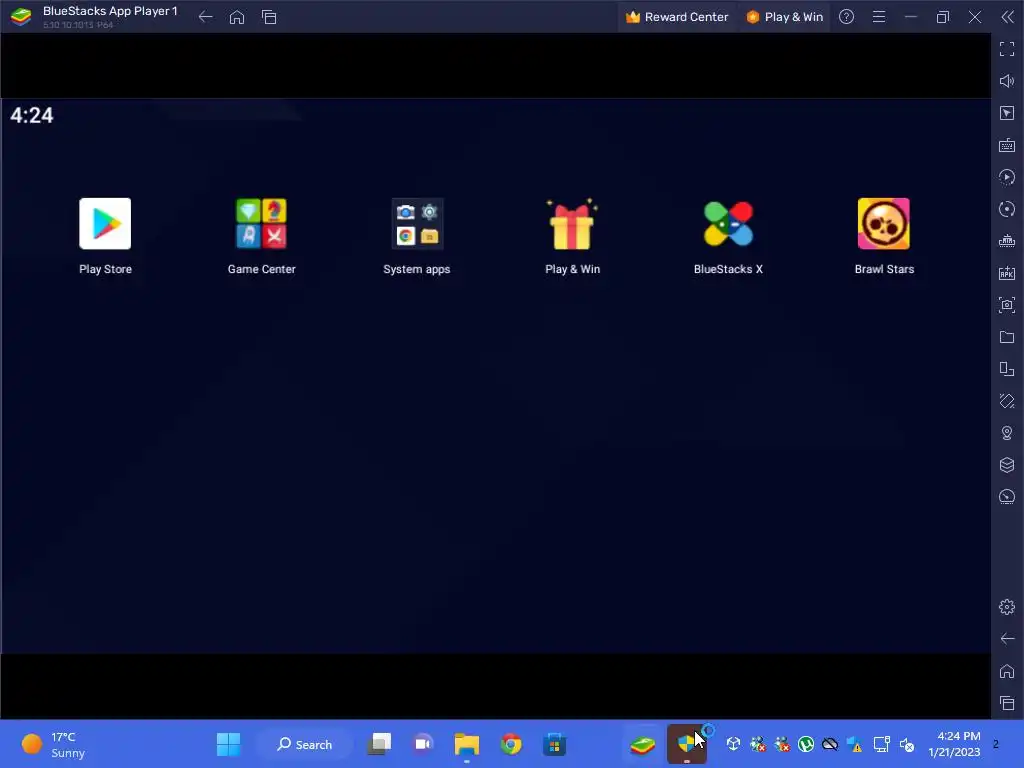Open Microsoft Store from the taskbar
The width and height of the screenshot is (1024, 768).
tap(554, 744)
